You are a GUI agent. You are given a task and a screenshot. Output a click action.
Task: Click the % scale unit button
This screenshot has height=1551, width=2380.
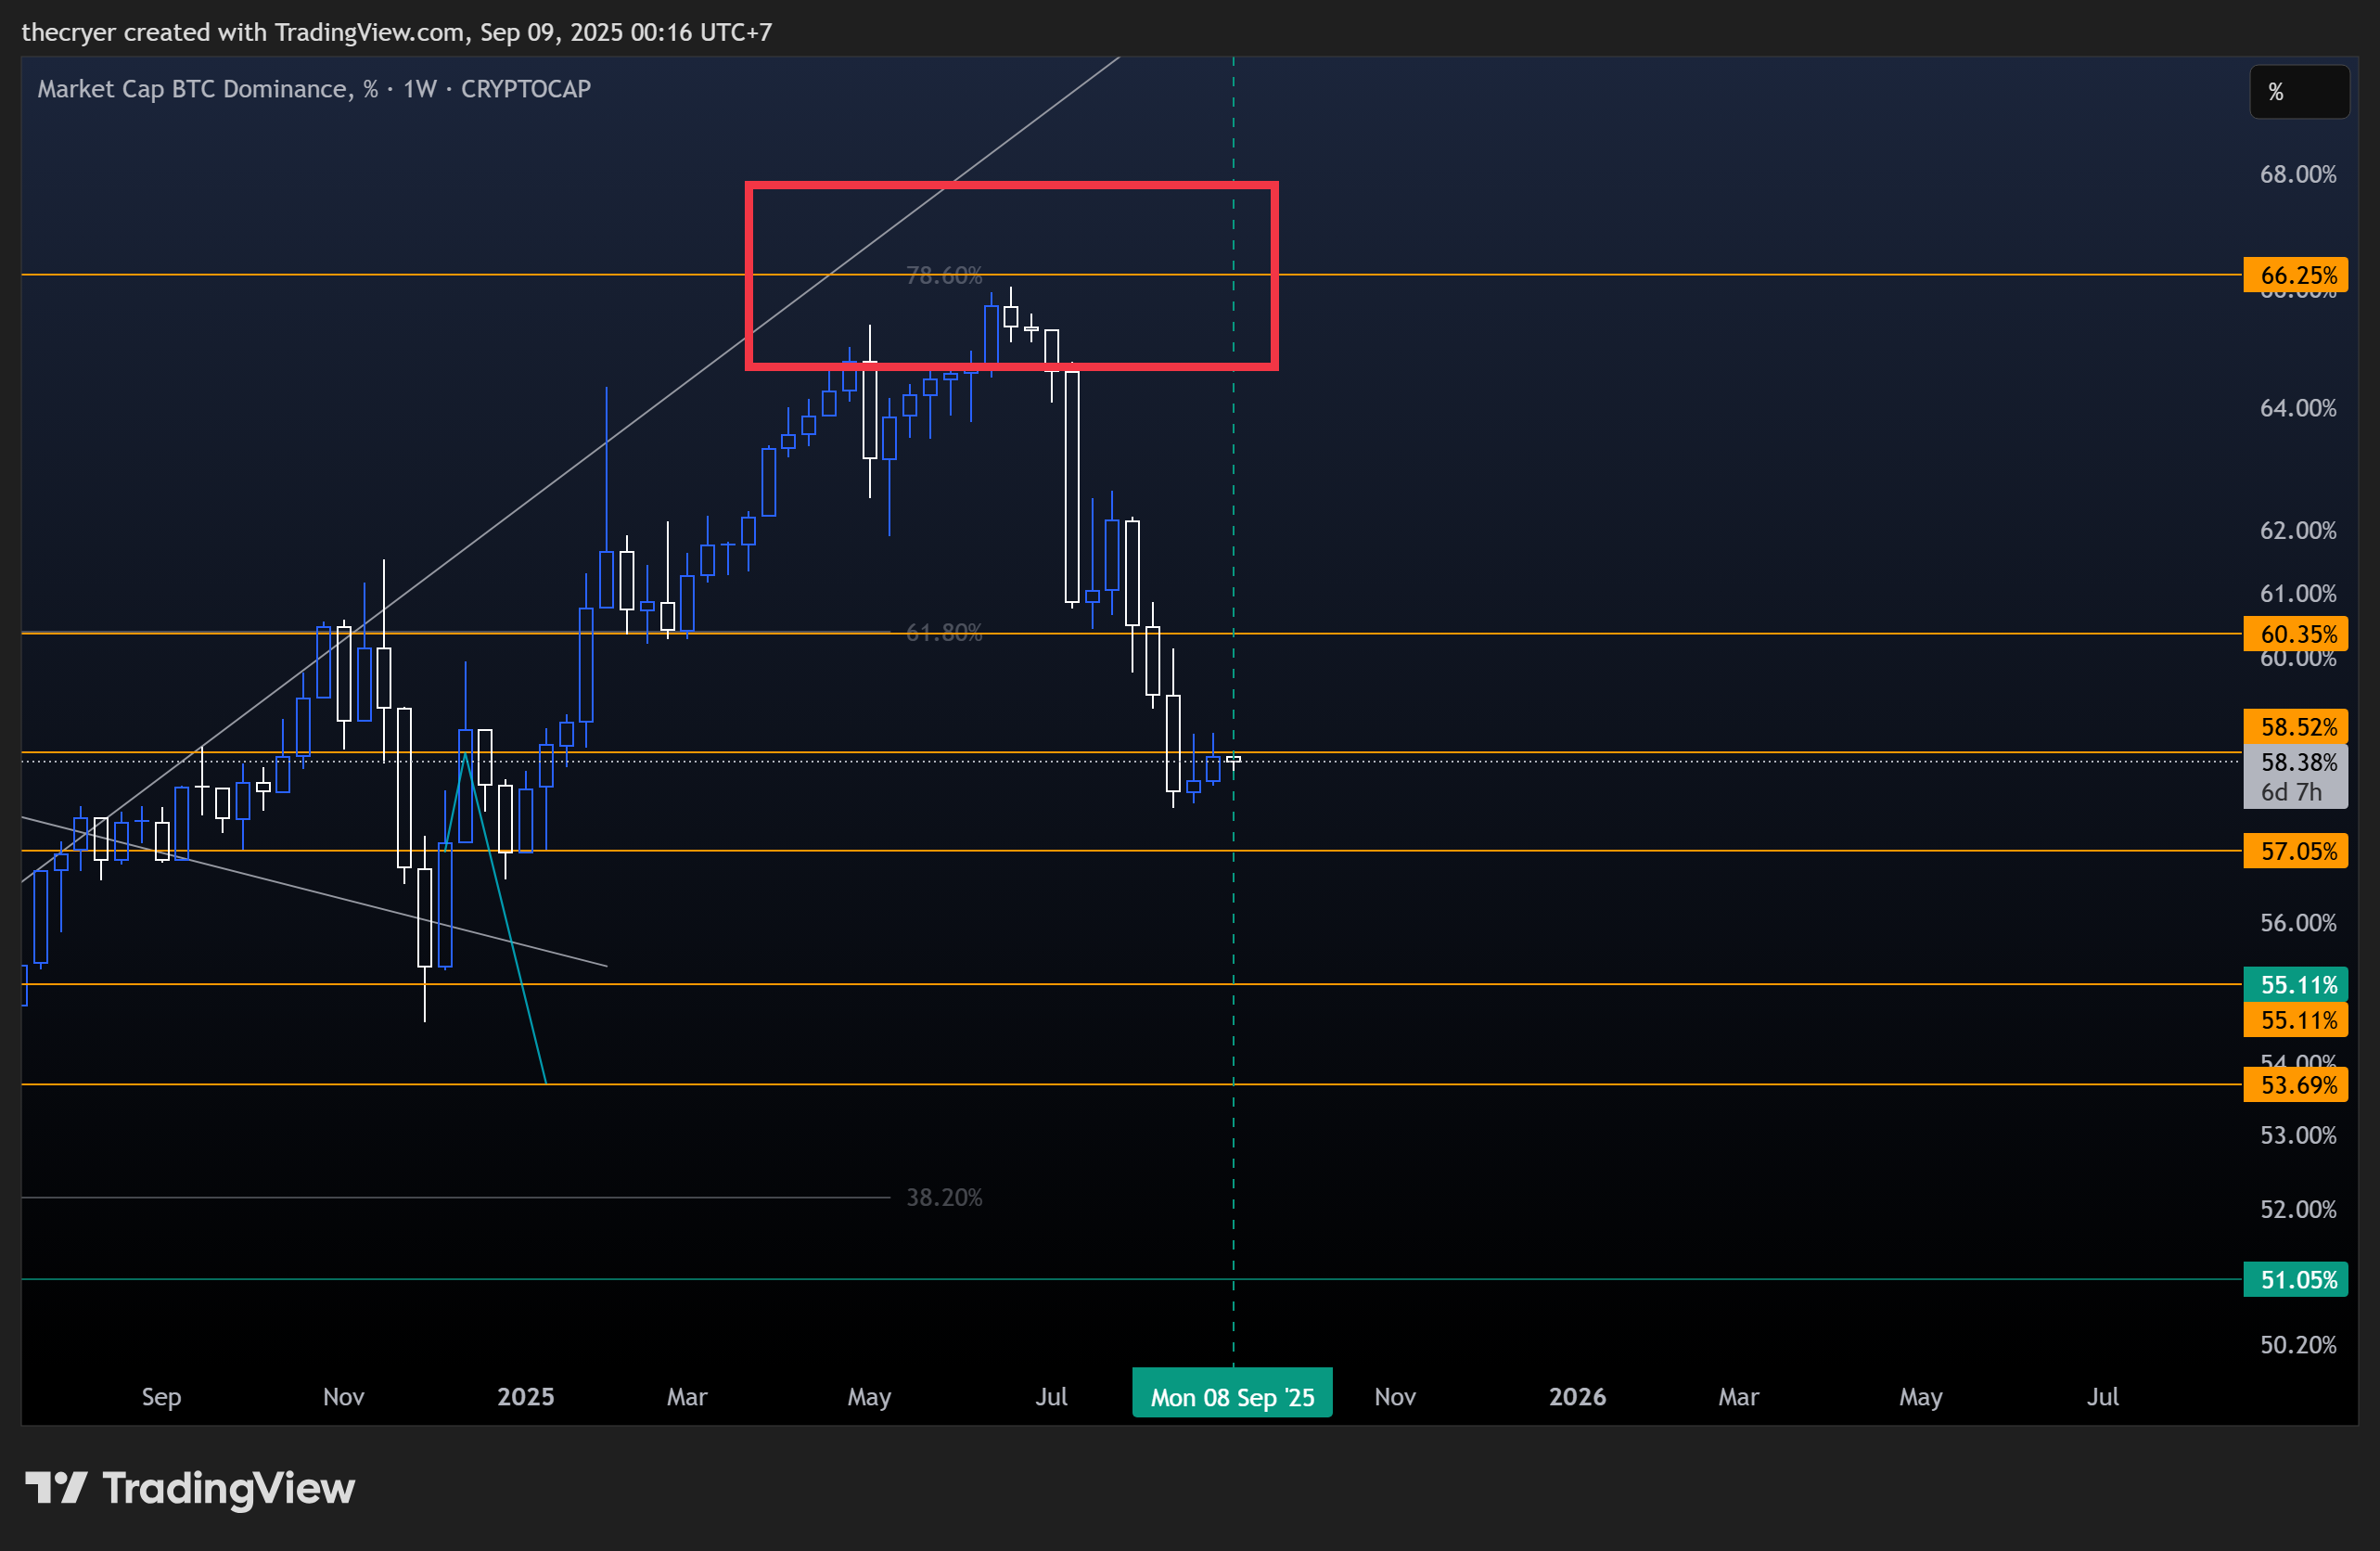[x=2299, y=92]
